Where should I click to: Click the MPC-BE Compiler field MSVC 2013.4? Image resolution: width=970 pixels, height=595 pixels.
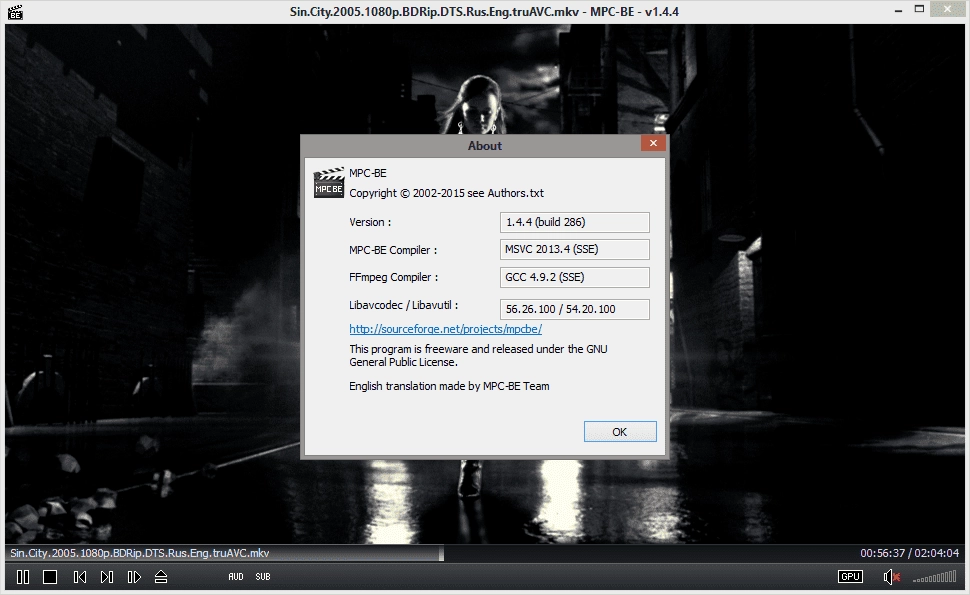point(575,249)
